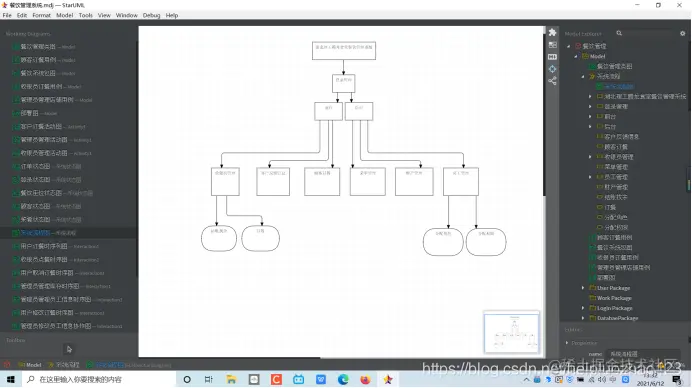Click the editors layout icon below the puzzle icon
Screen dimensions: 692x388
pos(552,45)
